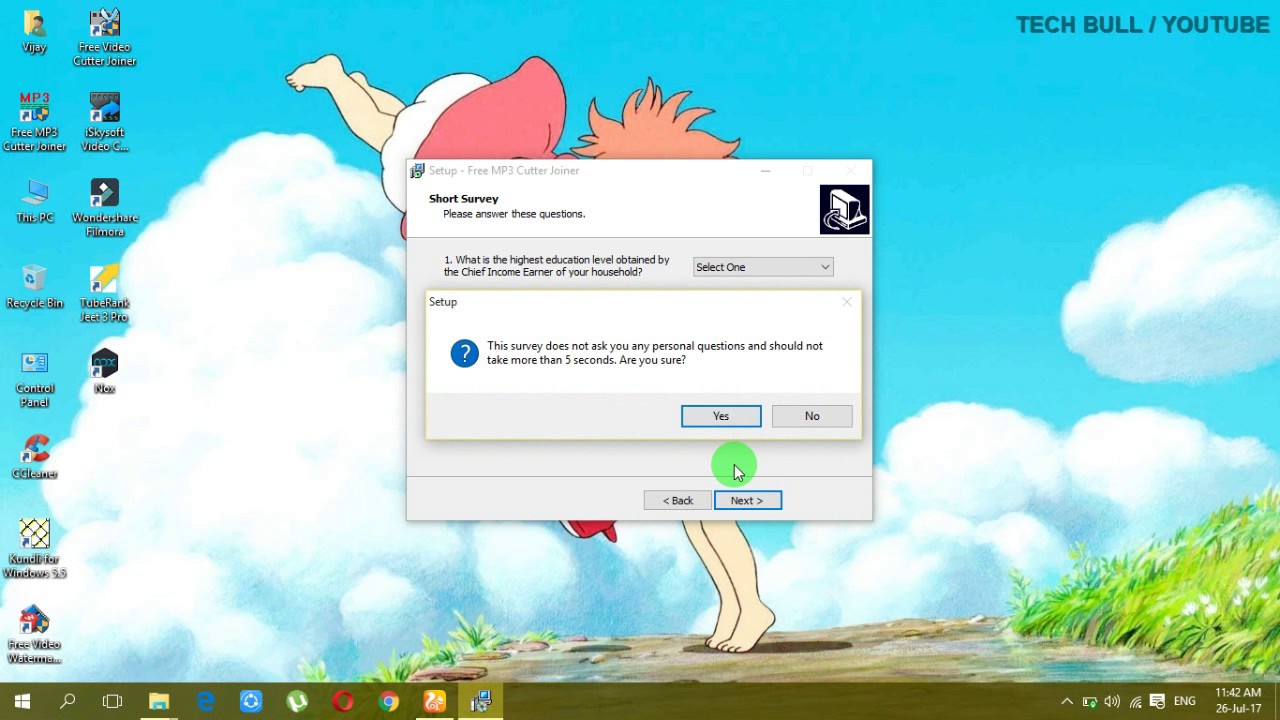
Task: Launch TubeRank Jeet 3 Pro shortcut
Action: click(104, 293)
